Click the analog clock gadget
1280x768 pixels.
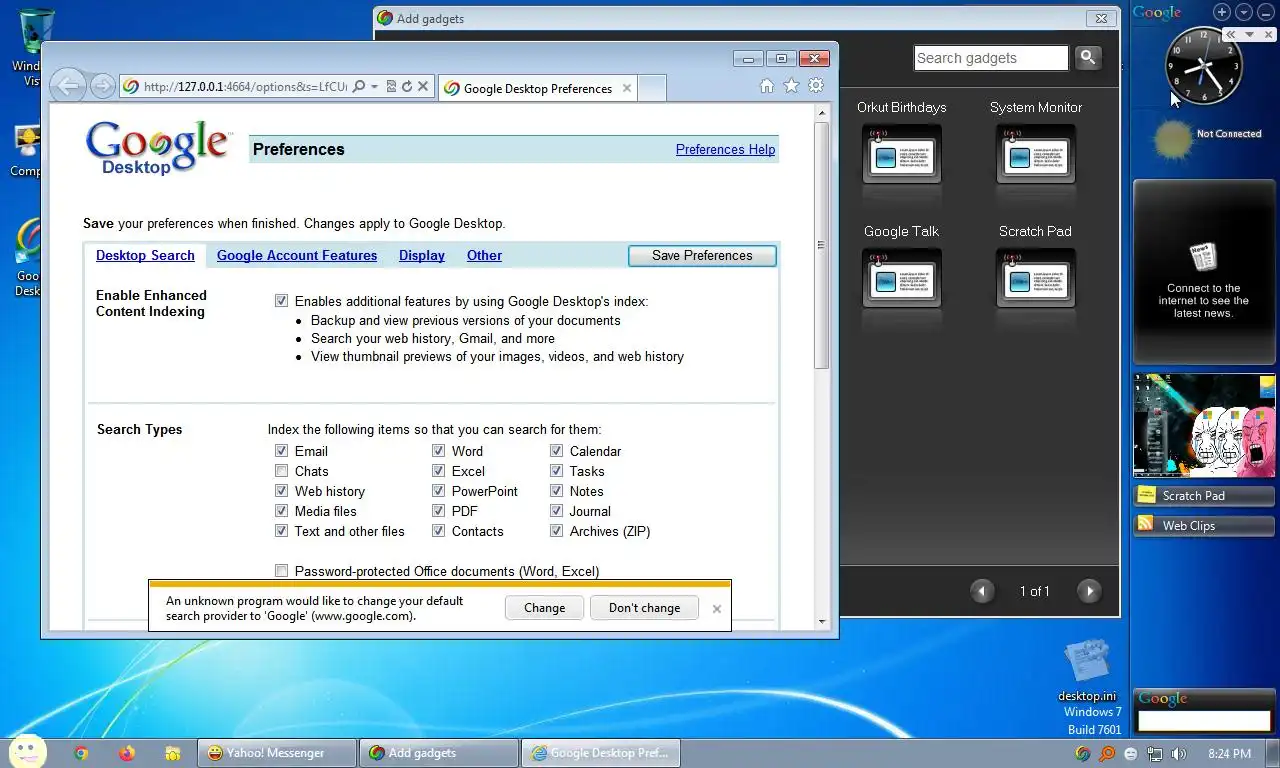[x=1204, y=66]
